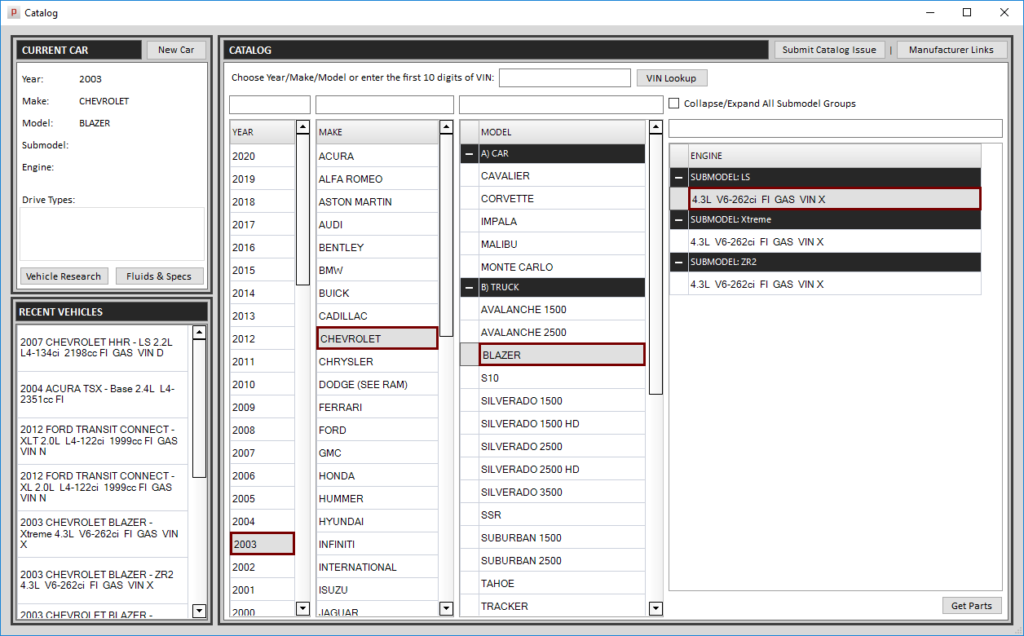Click the Recent Vehicles scroll-up arrow
Image resolution: width=1024 pixels, height=636 pixels.
tap(199, 332)
